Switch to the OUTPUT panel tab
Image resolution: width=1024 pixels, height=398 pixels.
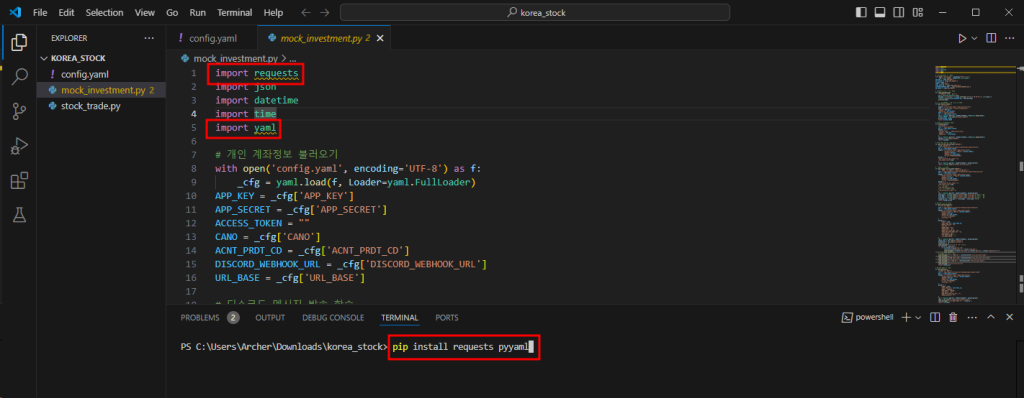tap(270, 318)
